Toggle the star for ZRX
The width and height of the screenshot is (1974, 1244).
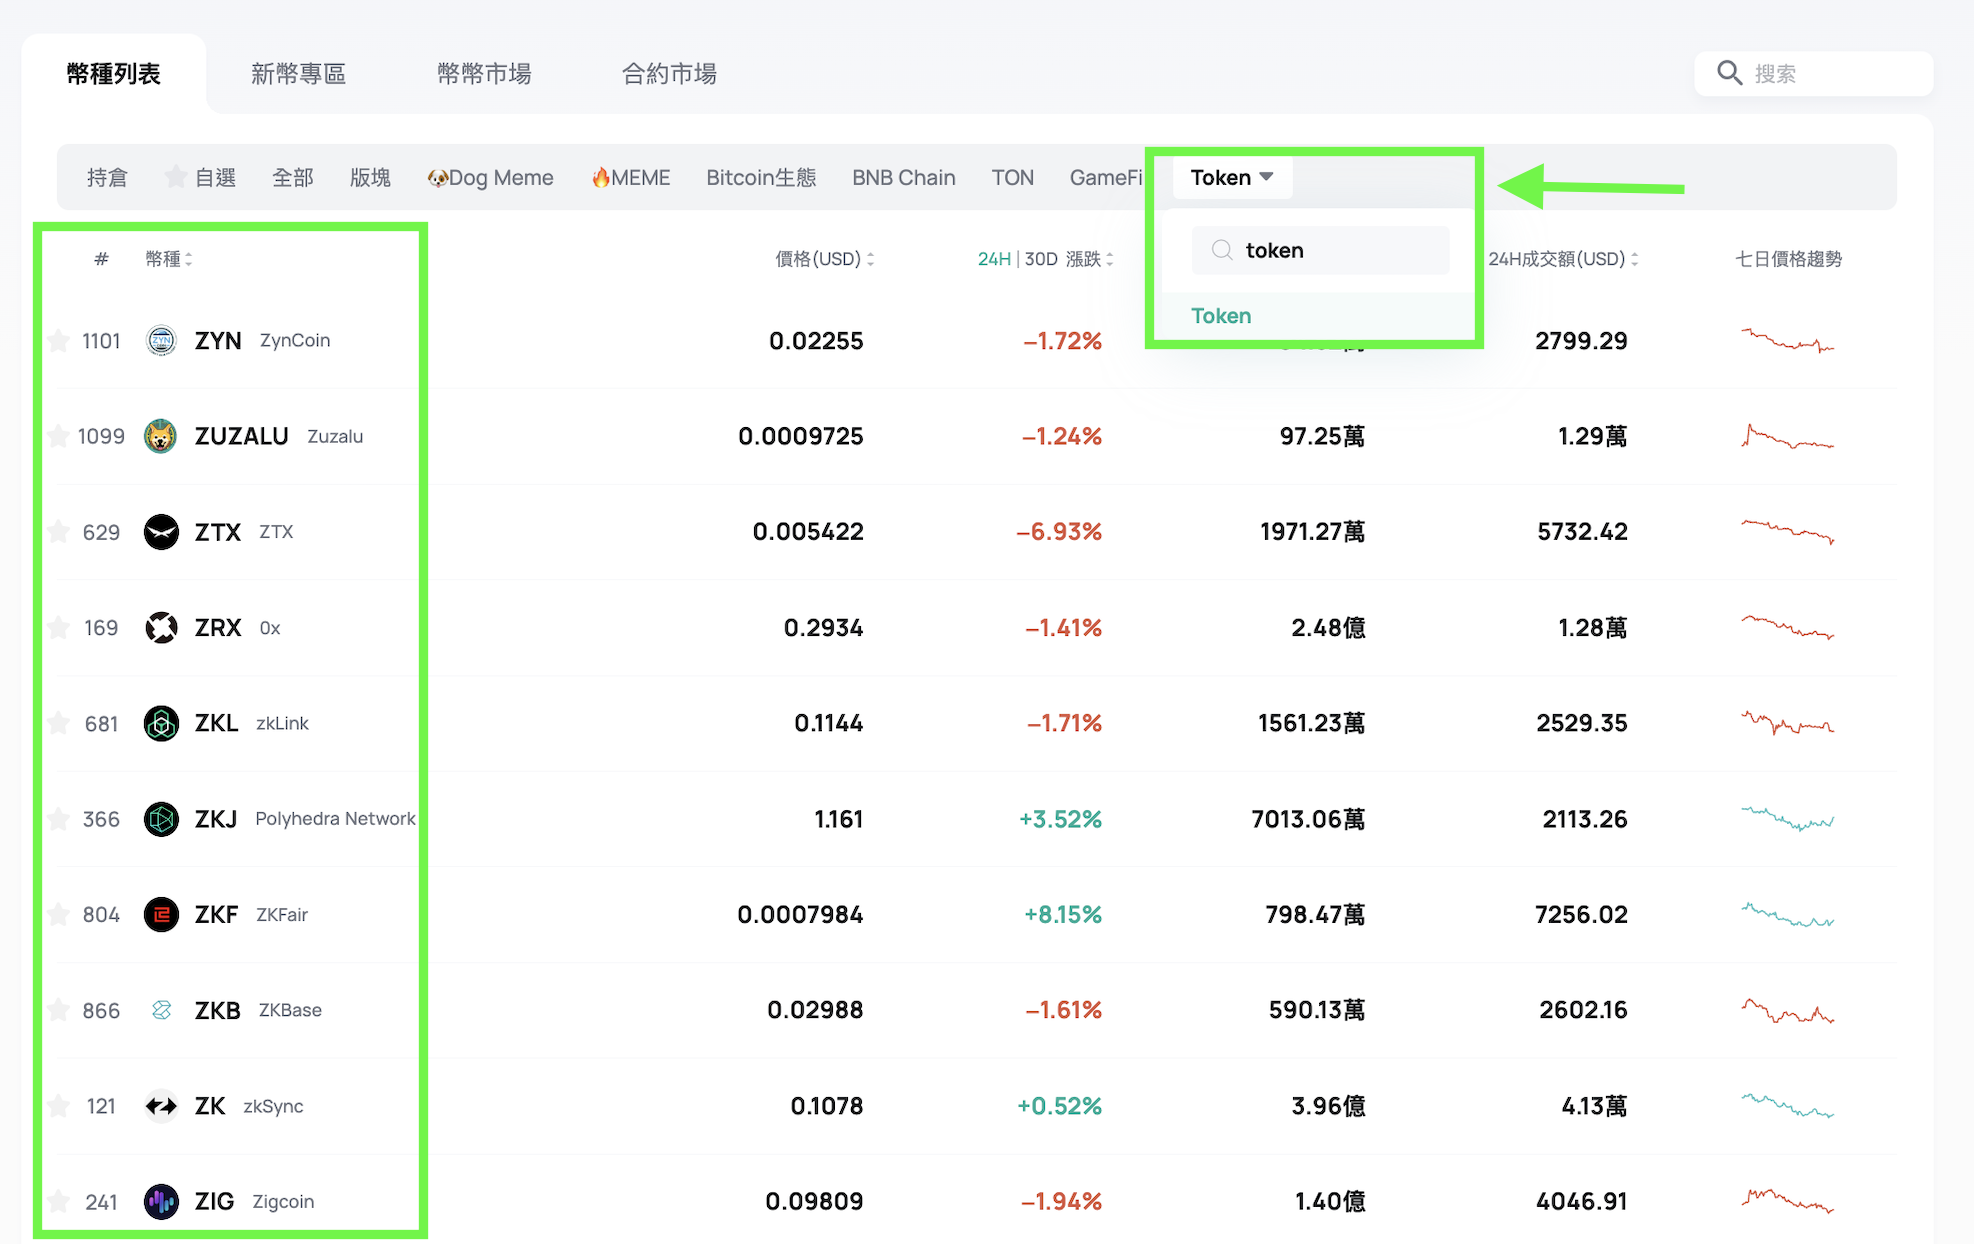pos(59,628)
